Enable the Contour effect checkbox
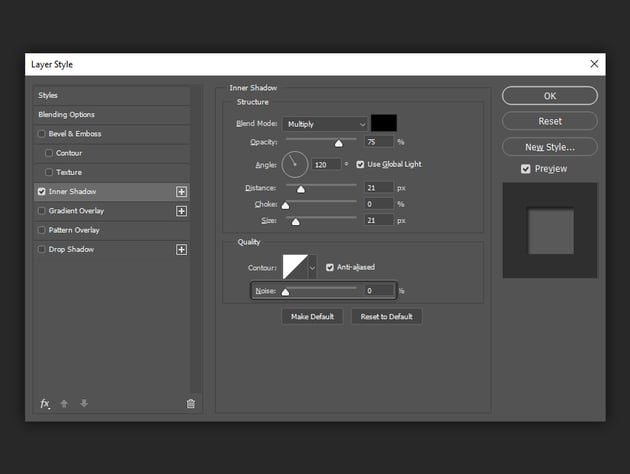The height and width of the screenshot is (474, 630). click(x=49, y=153)
